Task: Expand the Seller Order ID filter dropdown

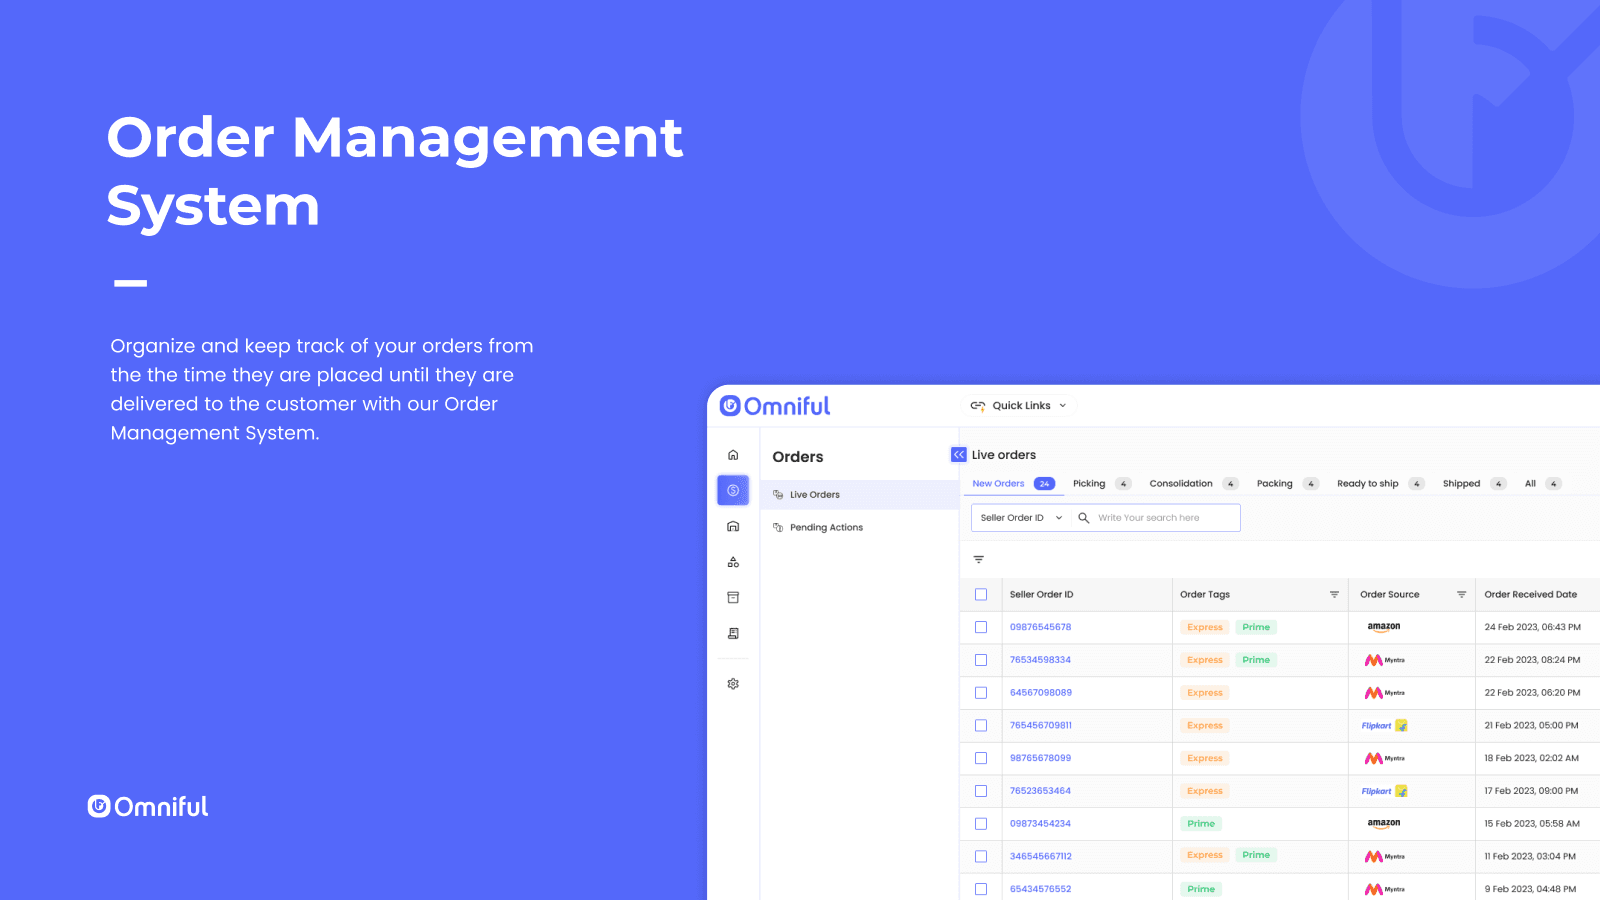Action: tap(1019, 517)
